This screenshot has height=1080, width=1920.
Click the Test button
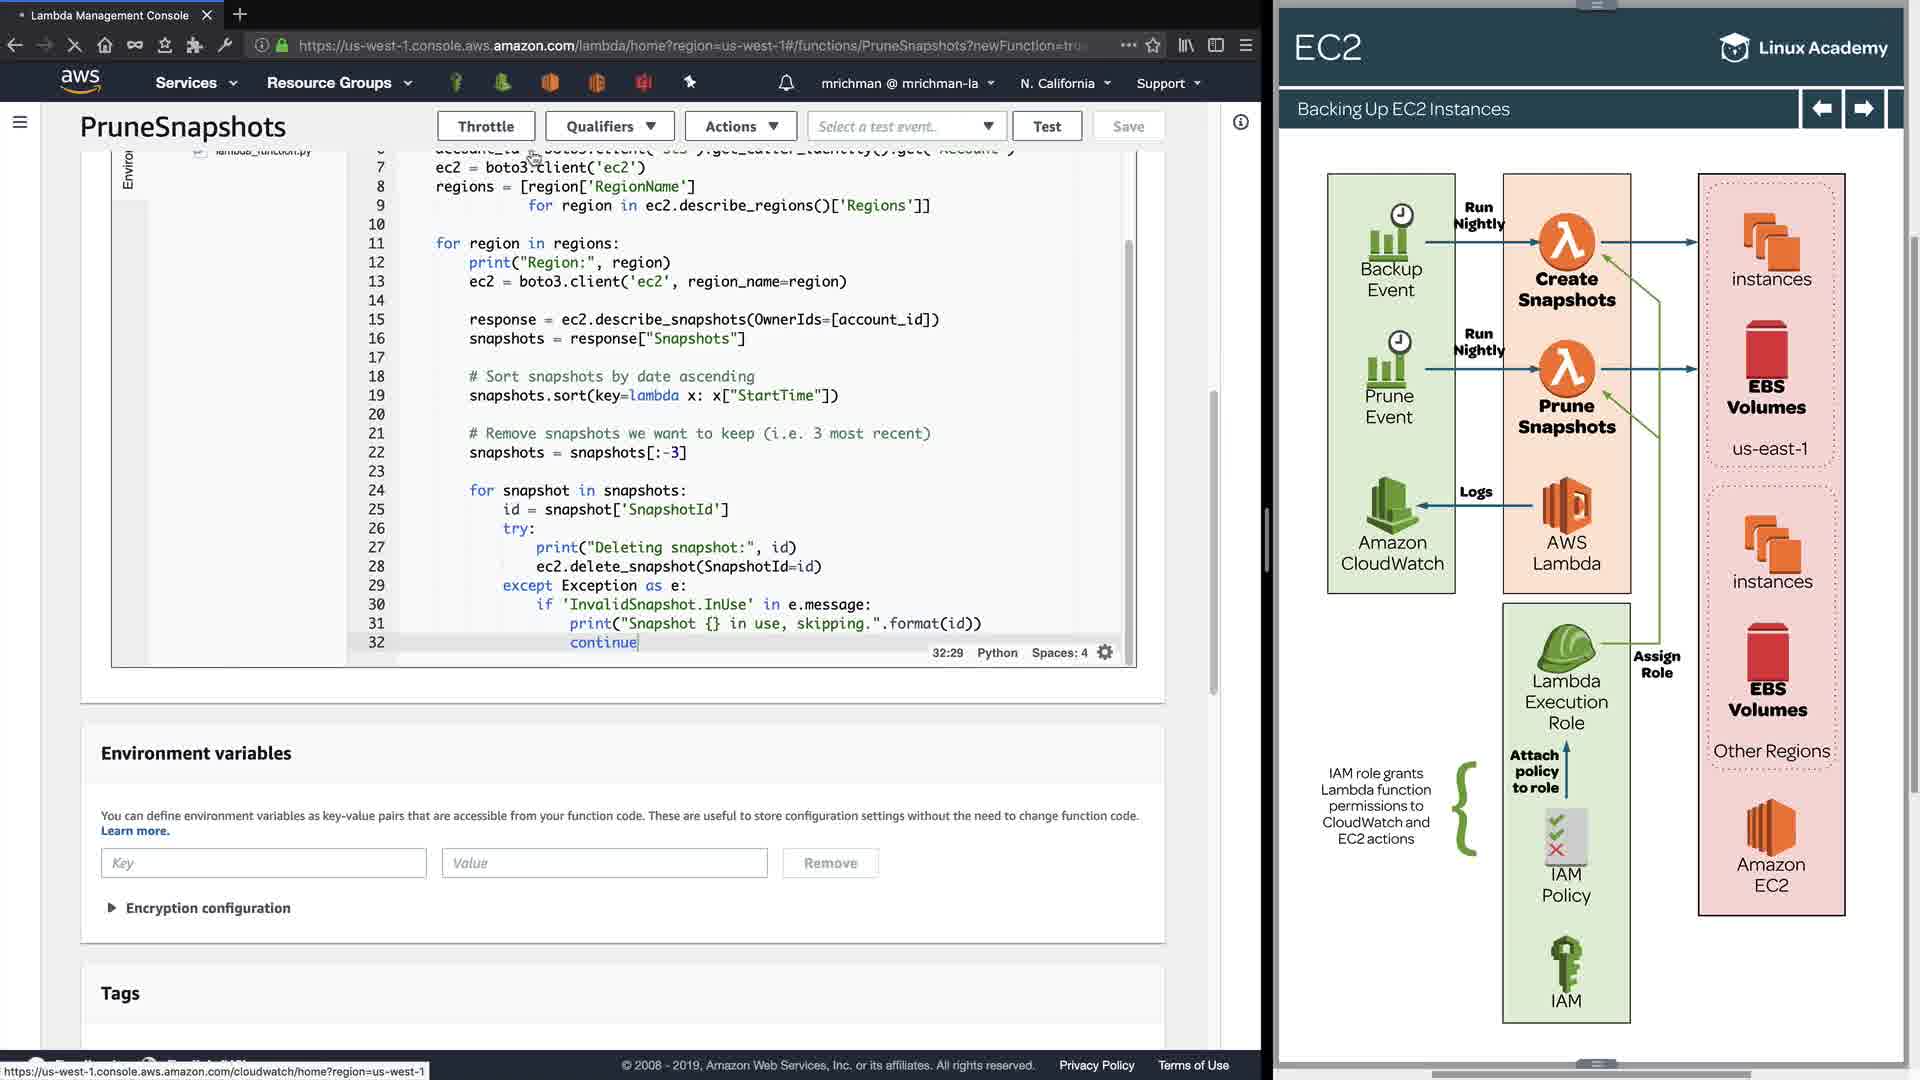pos(1047,126)
